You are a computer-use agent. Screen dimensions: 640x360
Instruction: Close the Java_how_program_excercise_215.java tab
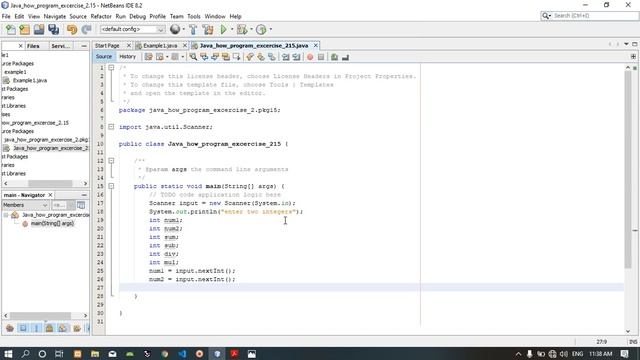316,46
